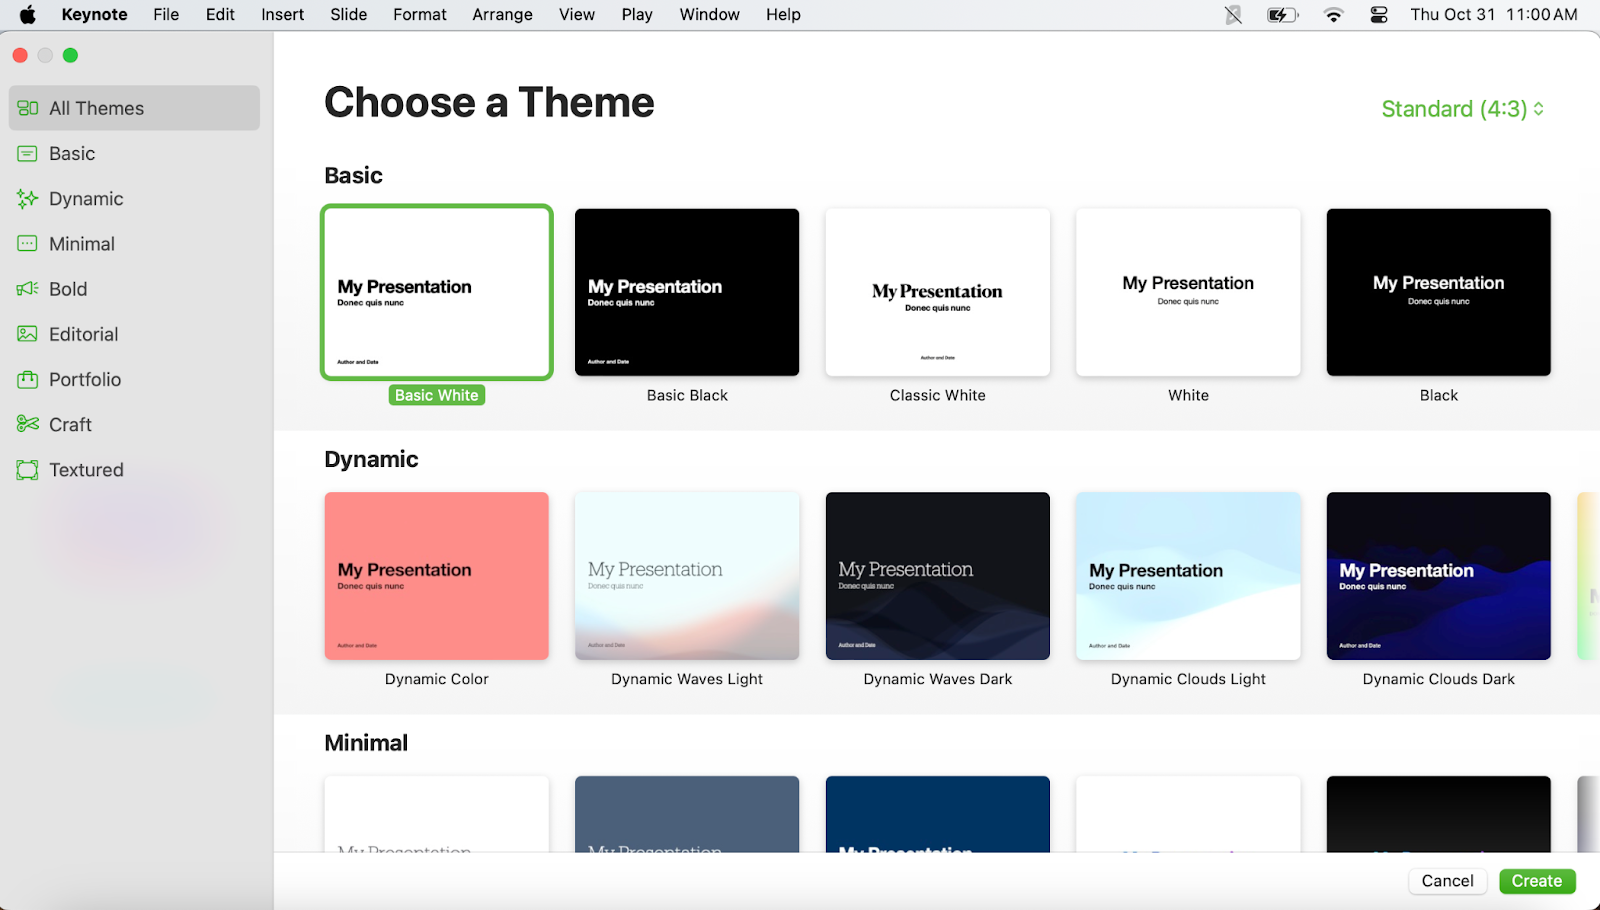Show All Themes in the sidebar
This screenshot has width=1600, height=910.
pyautogui.click(x=134, y=108)
